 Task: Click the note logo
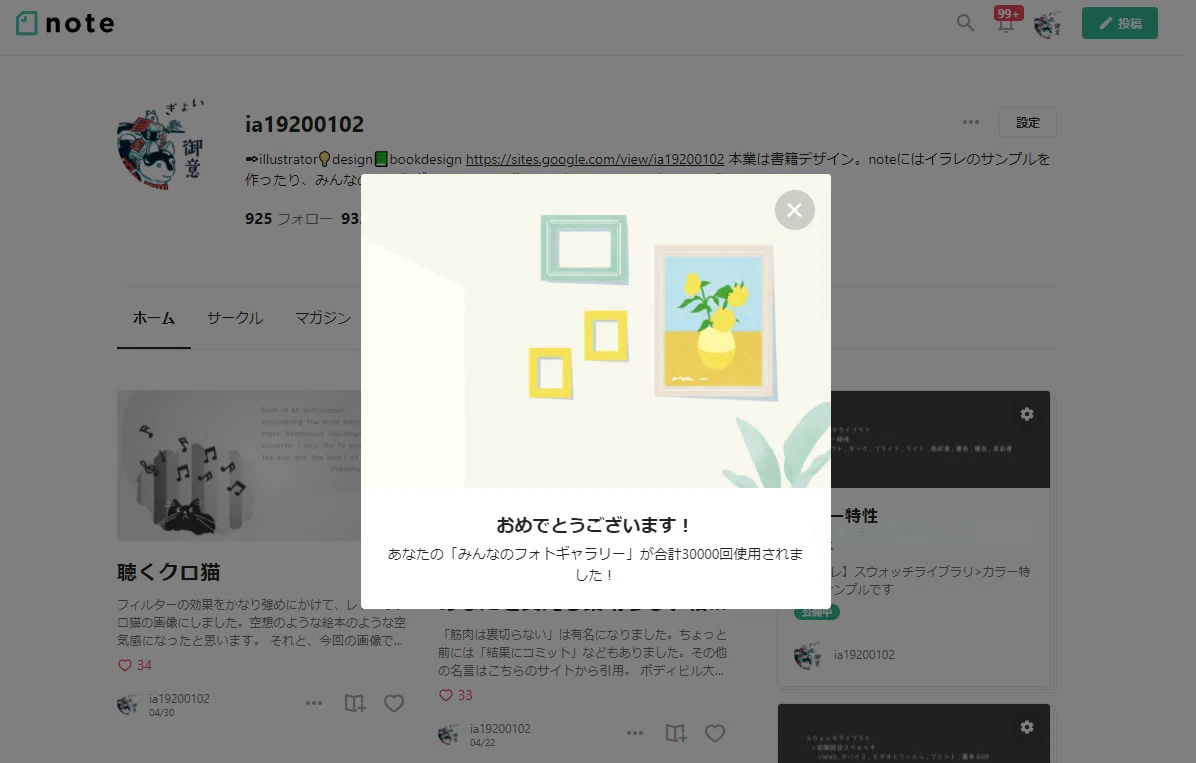pos(66,24)
